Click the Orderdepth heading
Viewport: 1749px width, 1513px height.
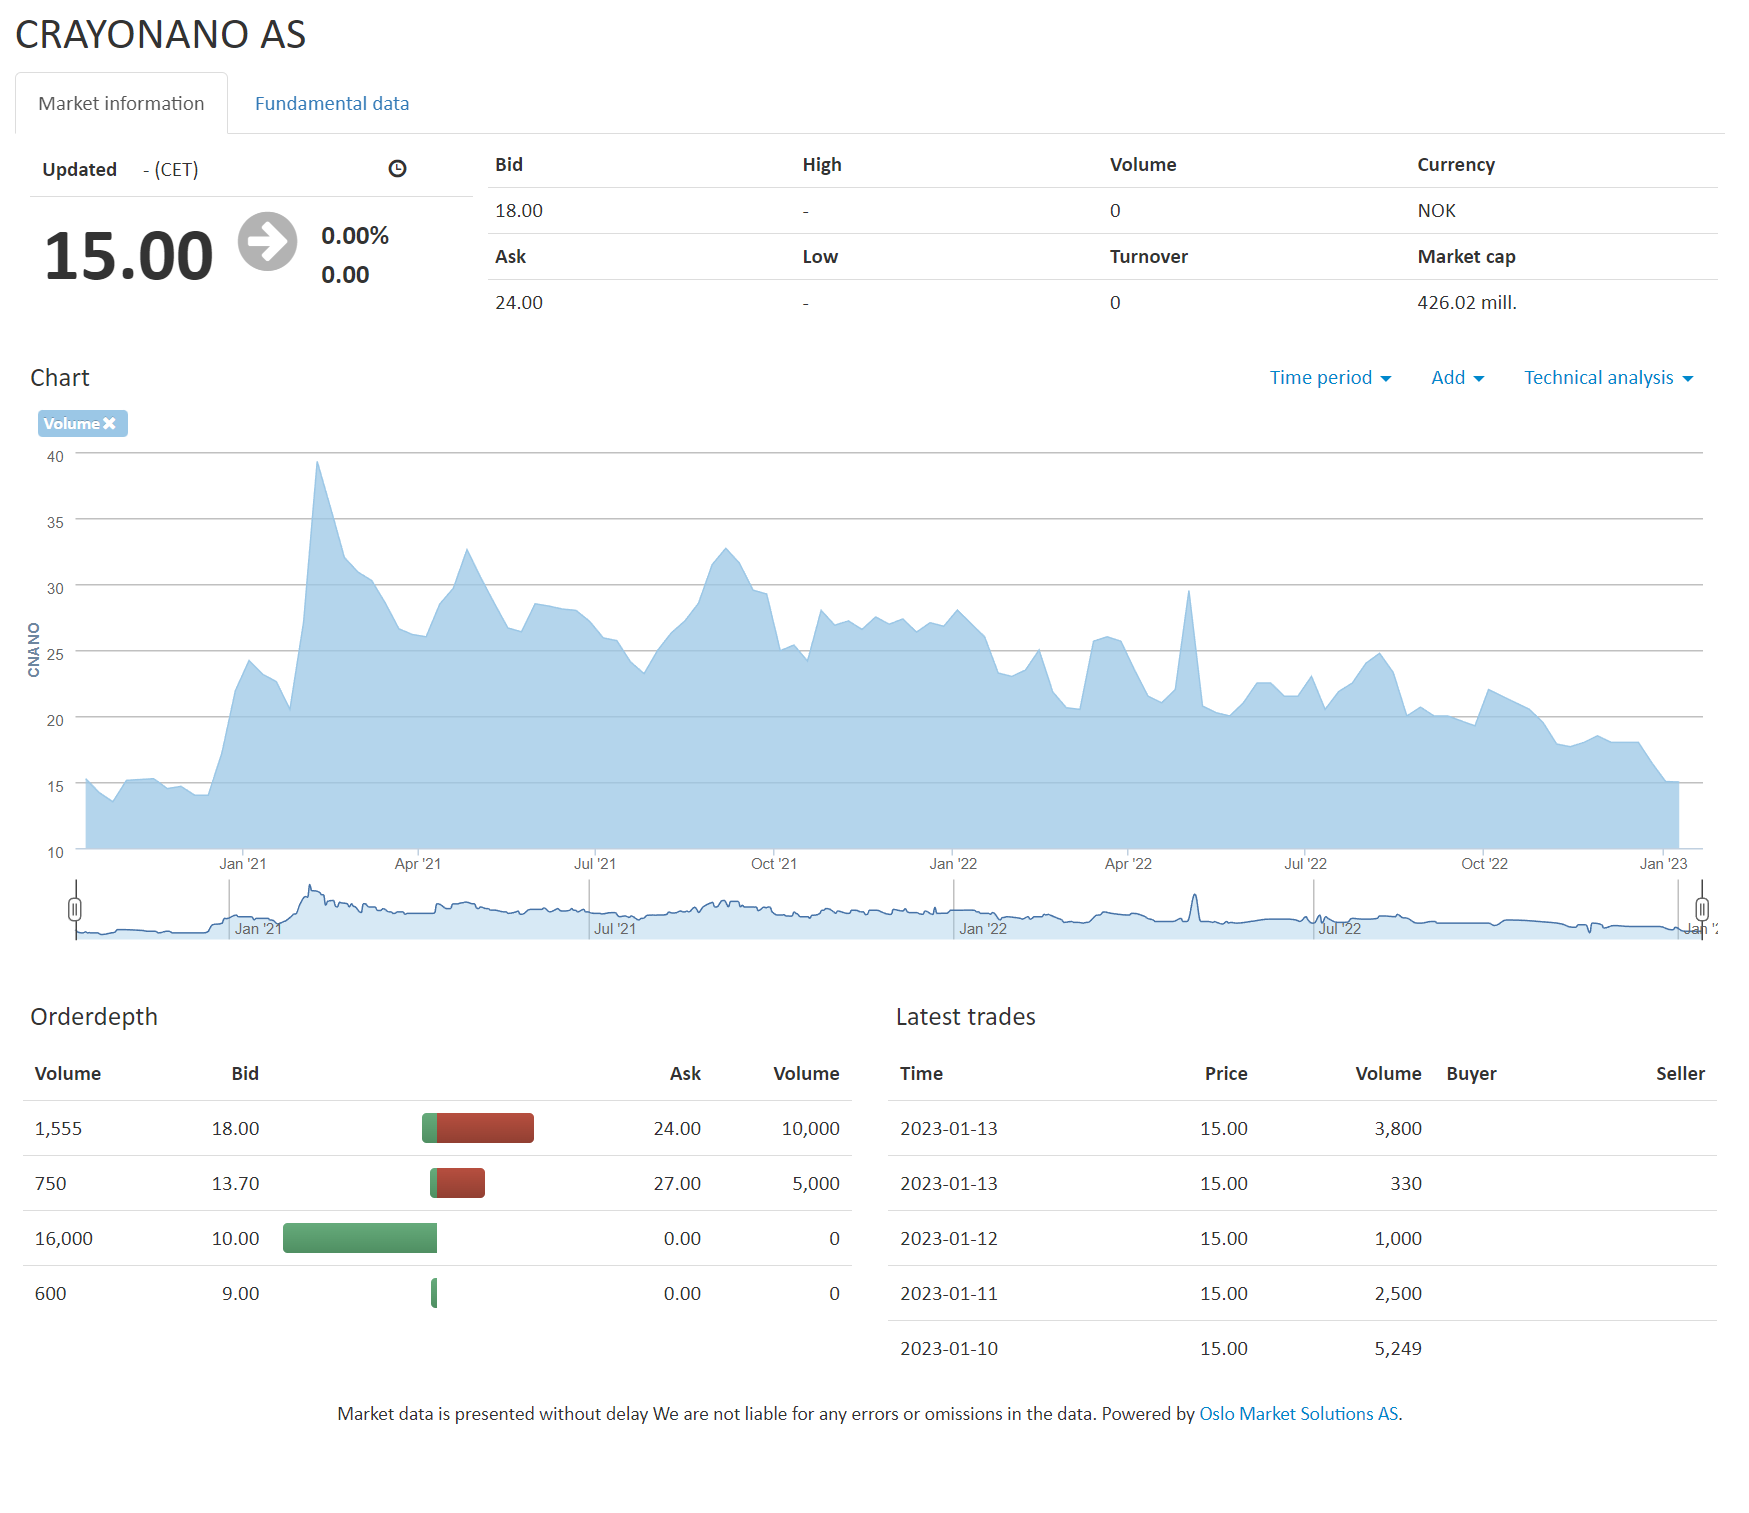pyautogui.click(x=94, y=1017)
